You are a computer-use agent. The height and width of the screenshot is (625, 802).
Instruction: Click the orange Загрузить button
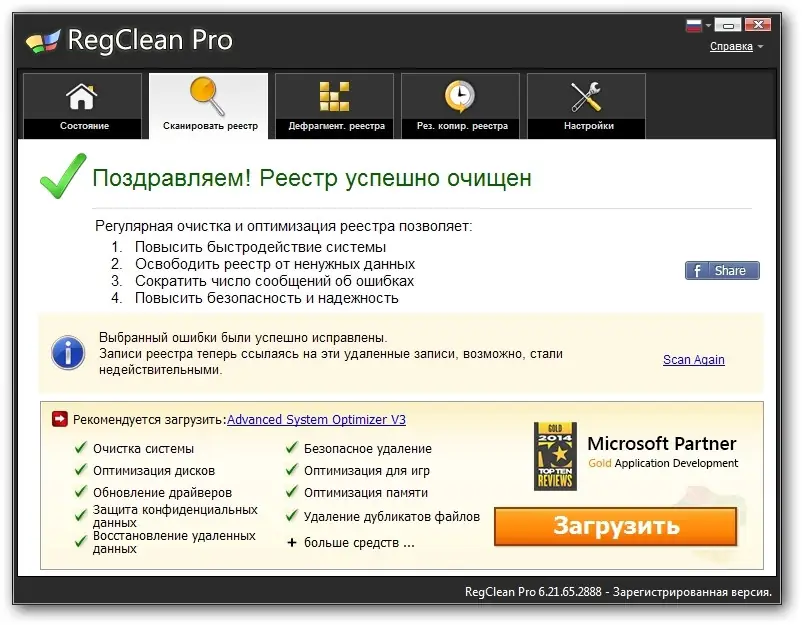[616, 526]
